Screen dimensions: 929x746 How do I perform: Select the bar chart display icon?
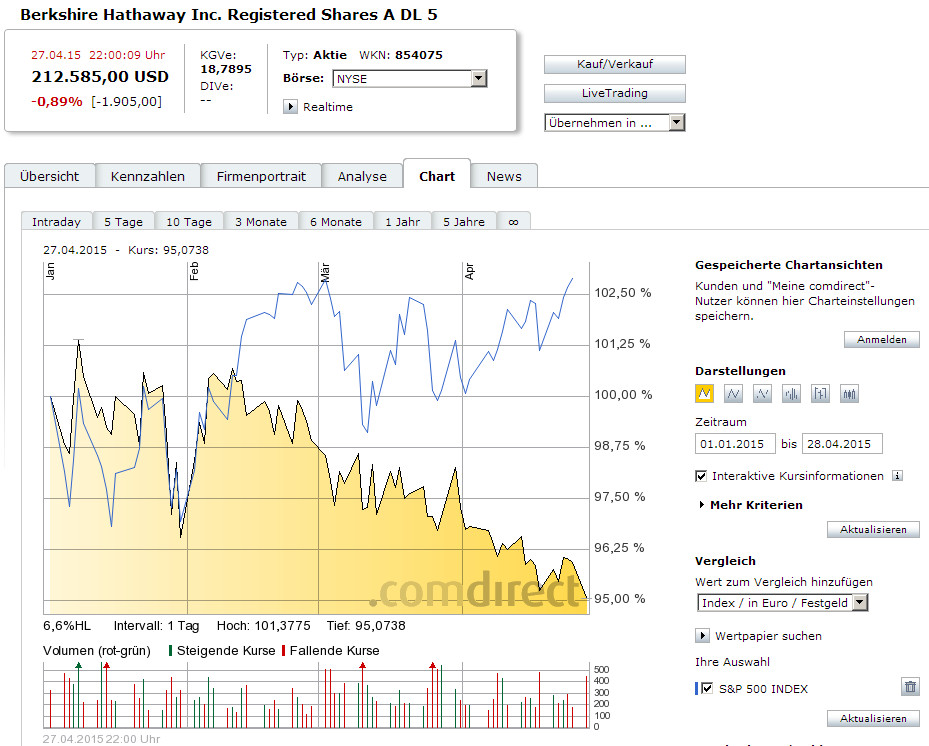pos(791,393)
